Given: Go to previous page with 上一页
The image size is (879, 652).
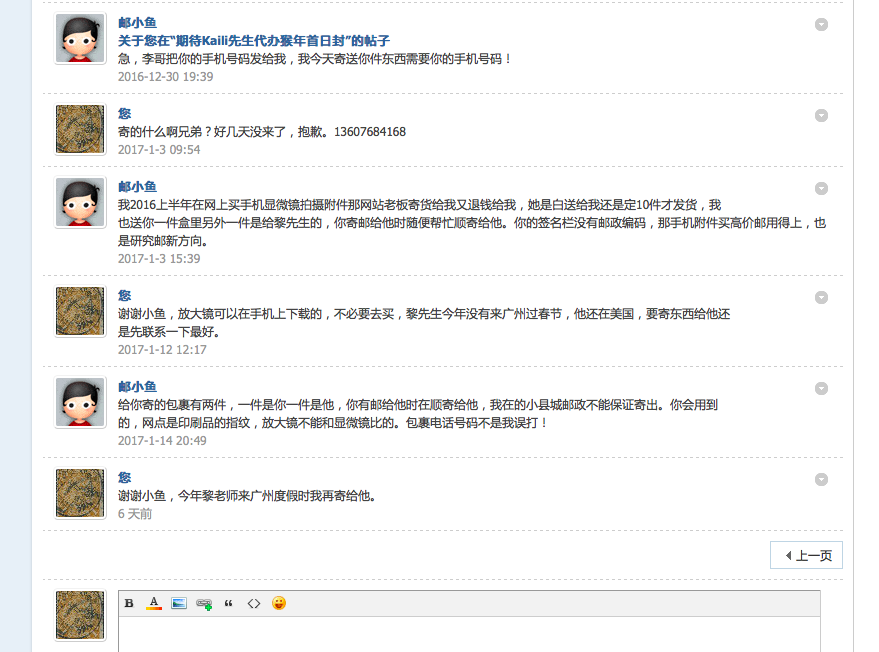Looking at the screenshot, I should pos(807,555).
